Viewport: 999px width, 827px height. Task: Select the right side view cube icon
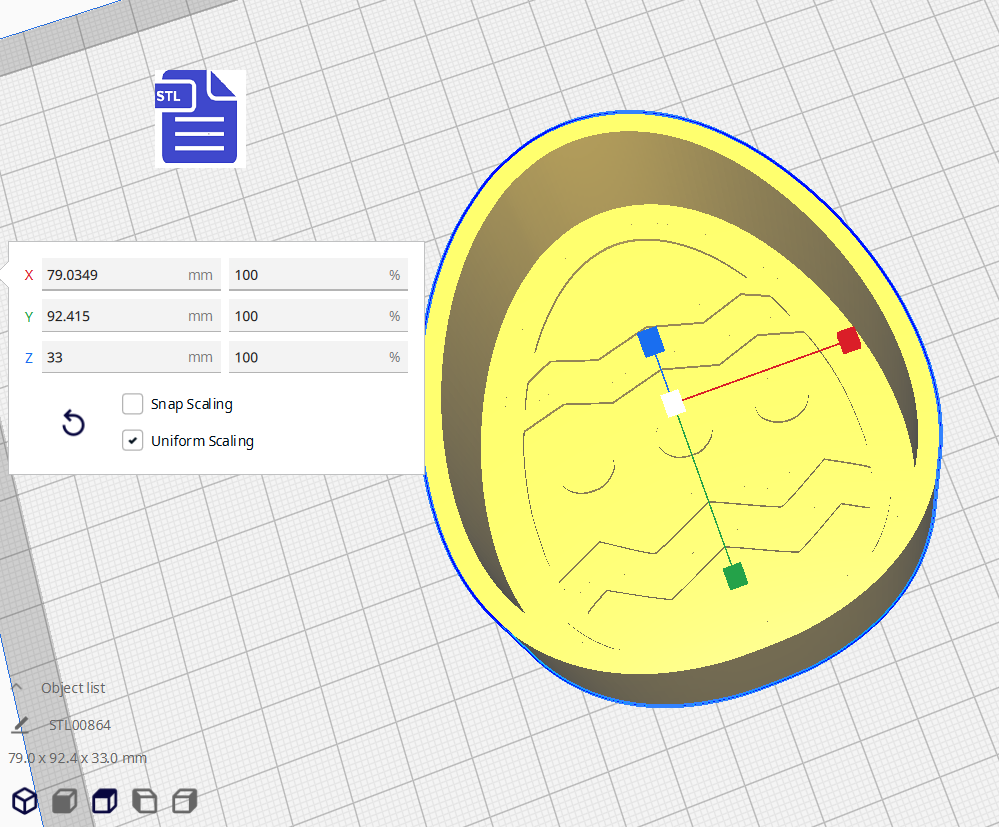(184, 800)
